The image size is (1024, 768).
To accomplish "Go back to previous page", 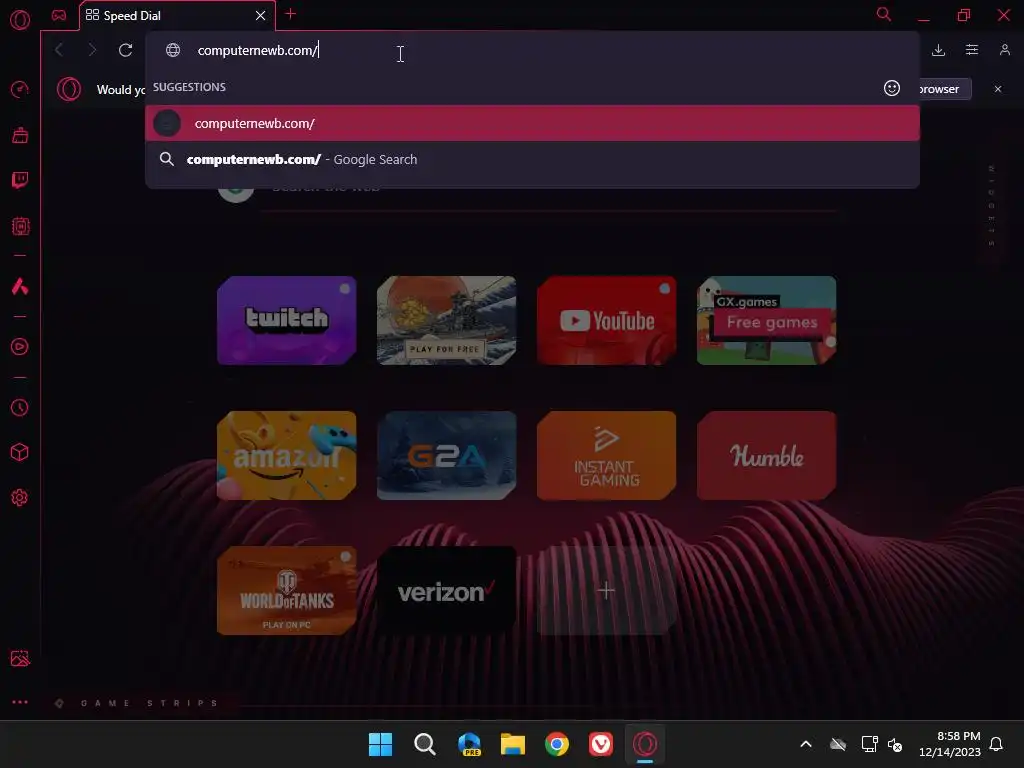I will (59, 50).
